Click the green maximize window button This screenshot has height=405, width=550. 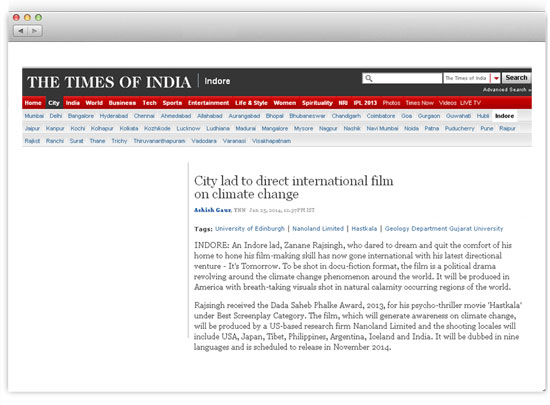[x=39, y=18]
